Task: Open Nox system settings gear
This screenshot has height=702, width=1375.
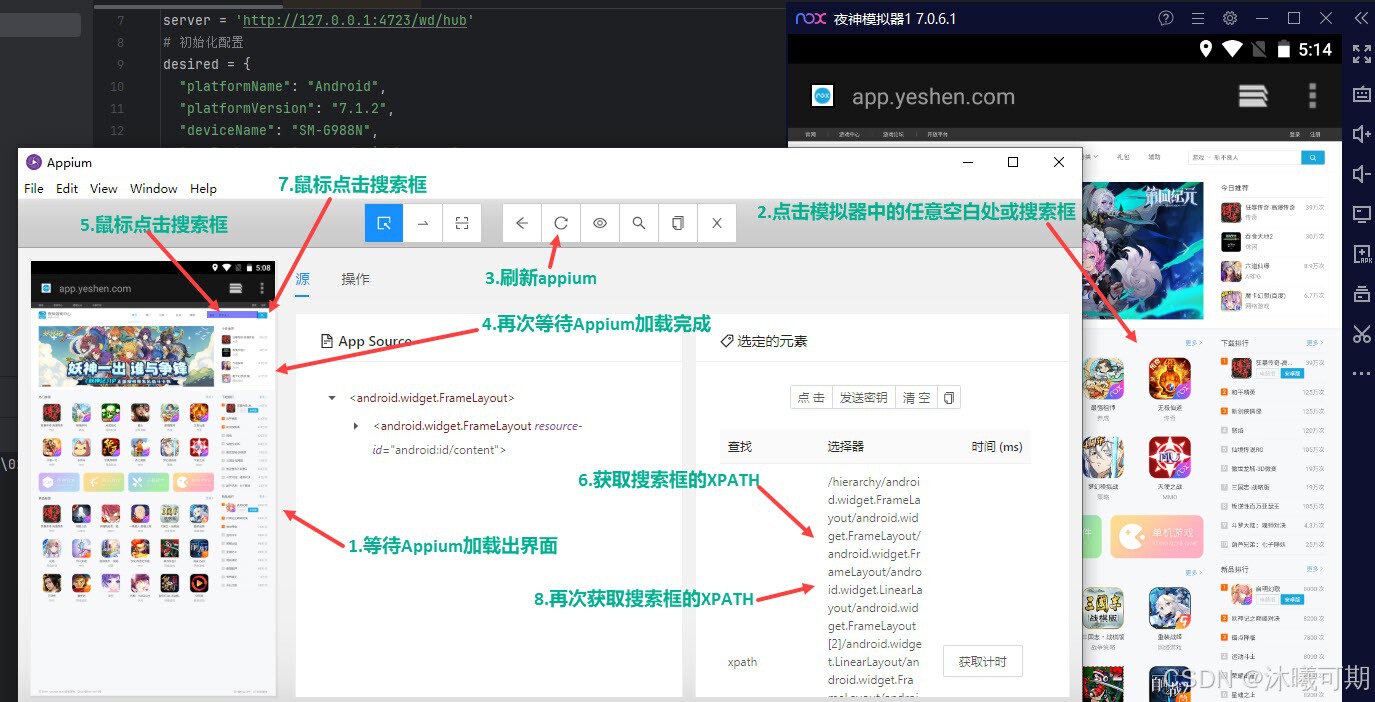Action: [1230, 18]
